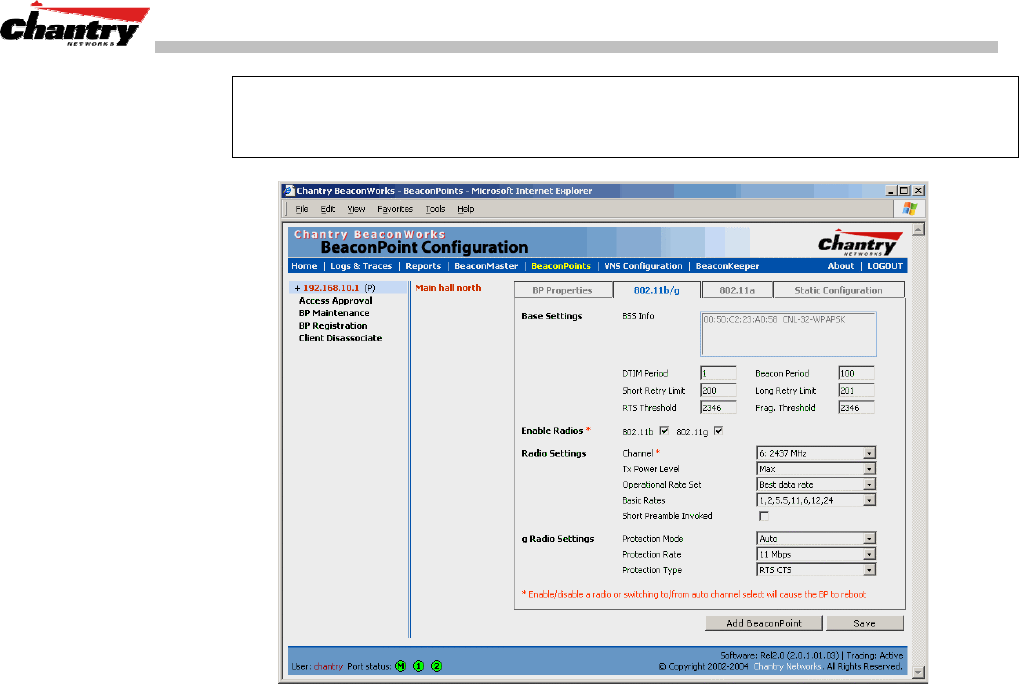Click the Windows flag logo in the menu bar
Viewport: 1019px width, 684px height.
point(909,209)
